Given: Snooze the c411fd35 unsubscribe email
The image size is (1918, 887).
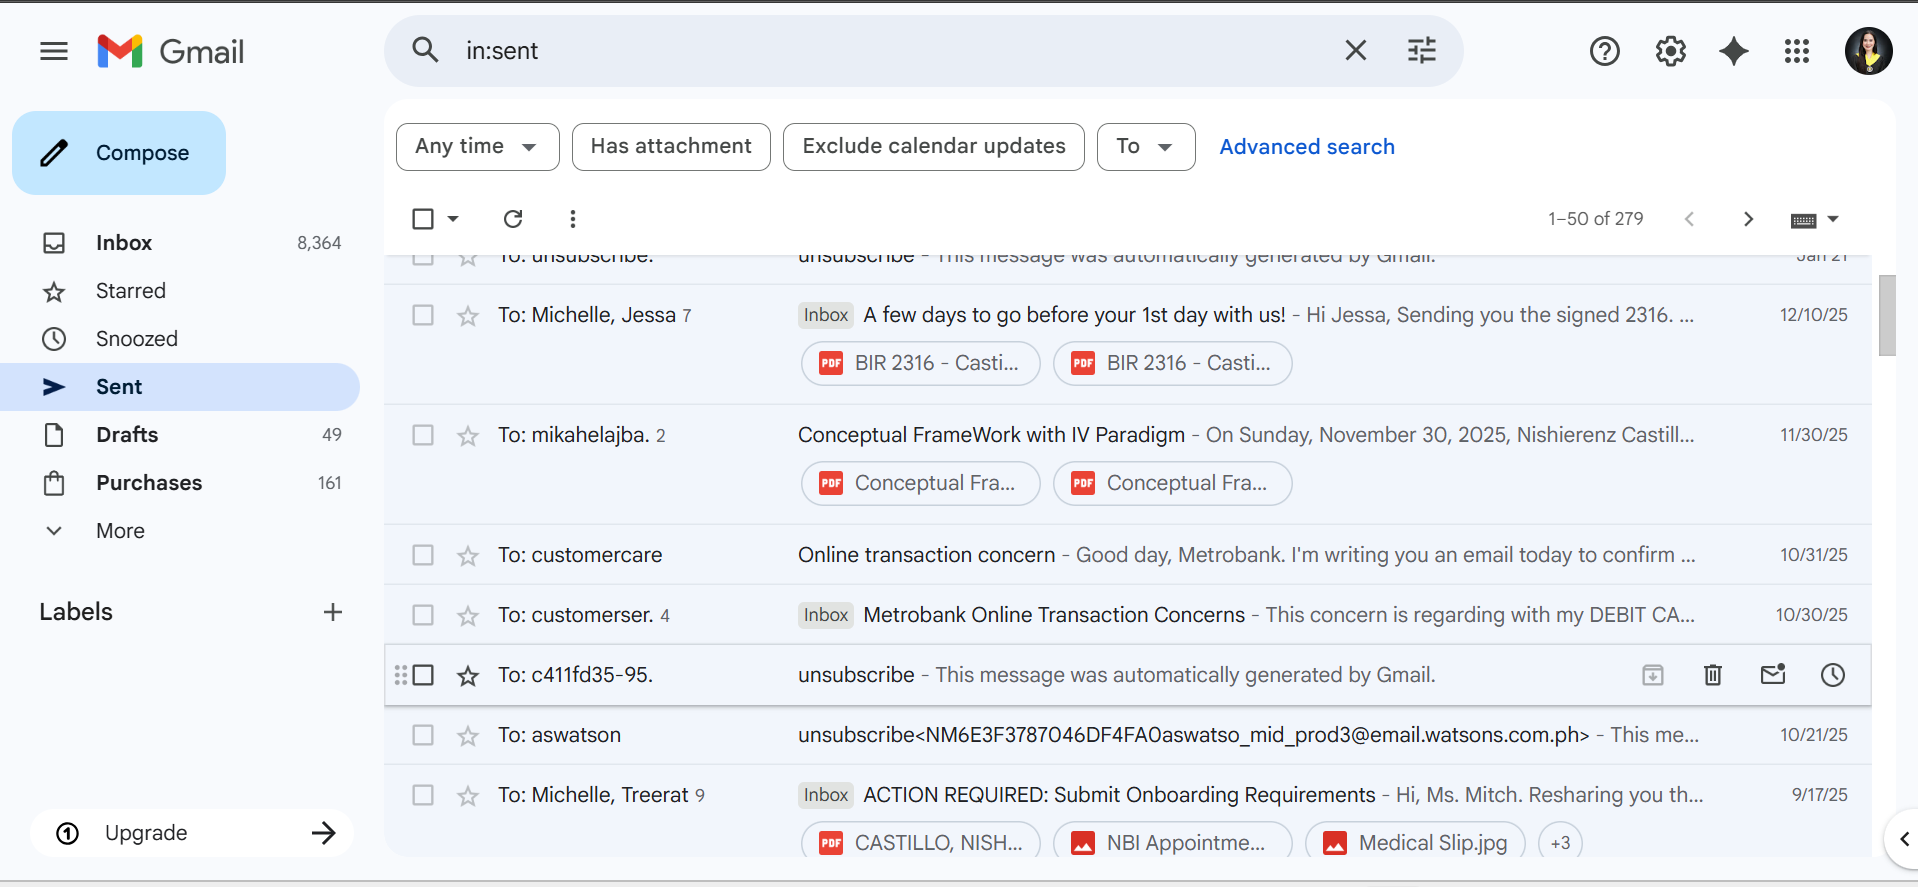Looking at the screenshot, I should (1832, 675).
